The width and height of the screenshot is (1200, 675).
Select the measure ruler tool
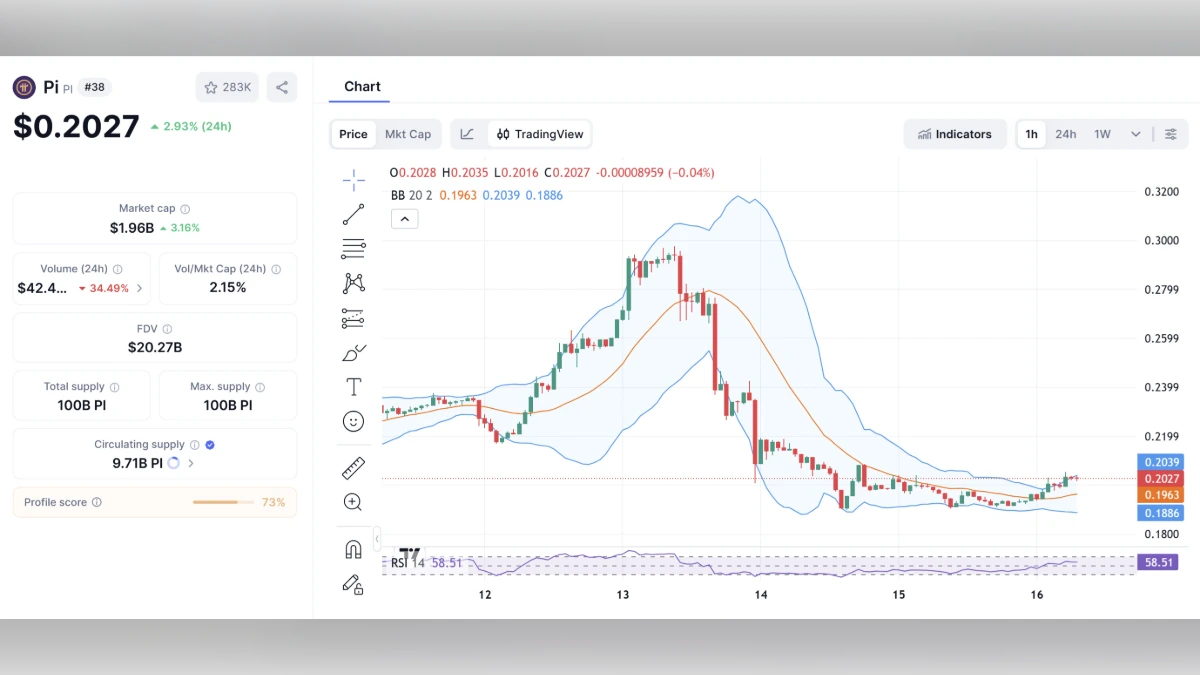point(353,467)
